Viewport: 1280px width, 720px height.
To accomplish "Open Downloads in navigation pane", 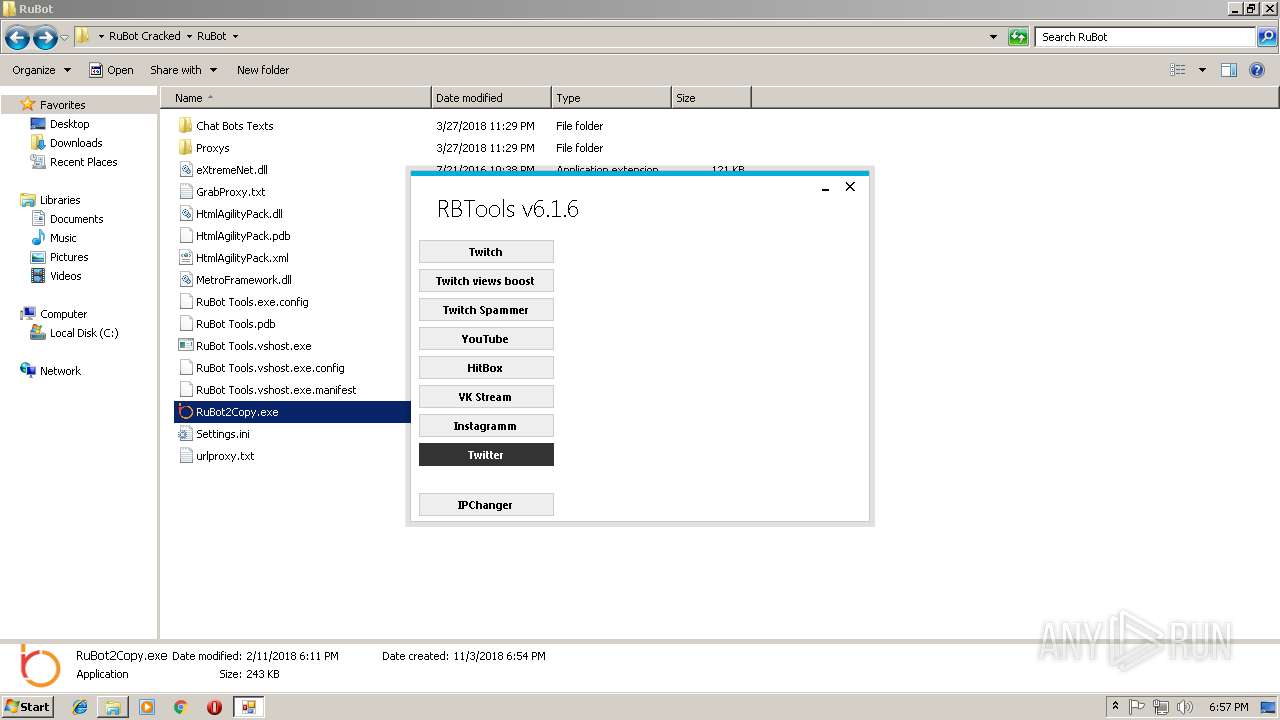I will pos(76,143).
